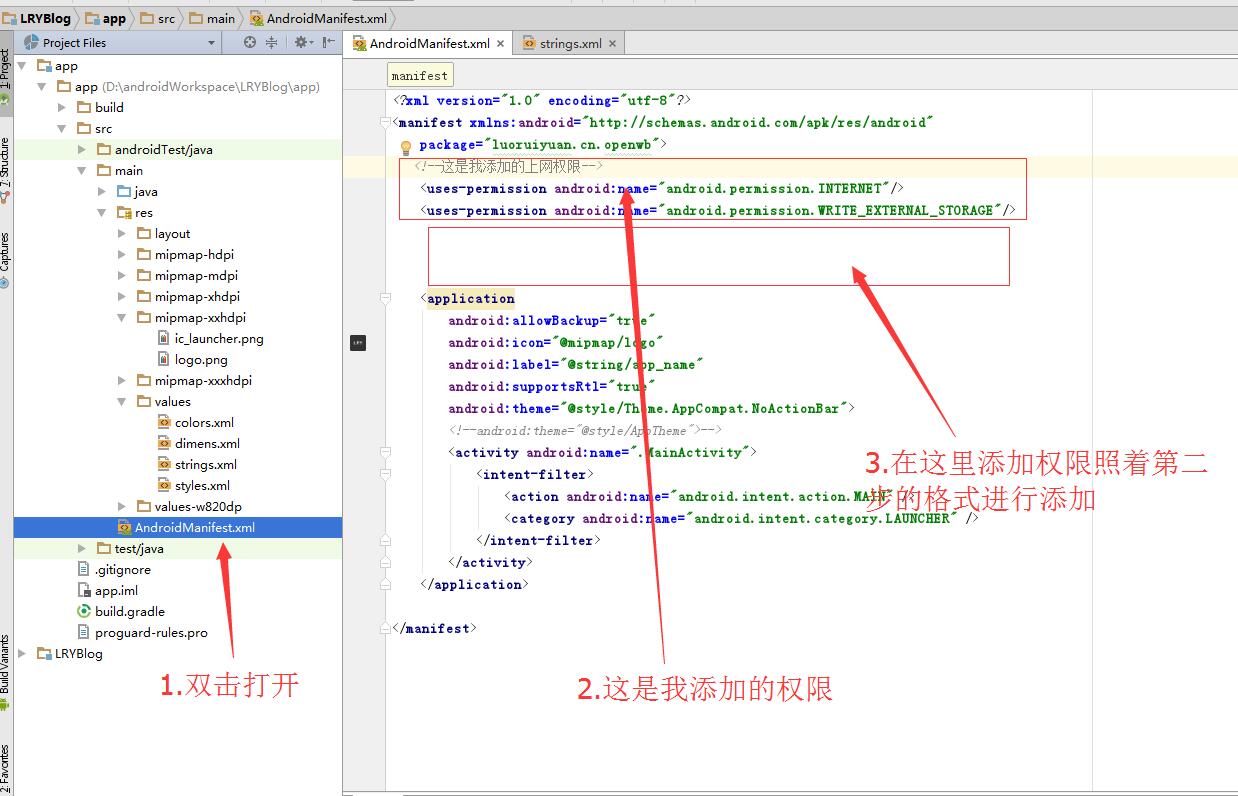This screenshot has height=796, width=1238.
Task: Select build.gradle in the project tree
Action: coord(130,611)
